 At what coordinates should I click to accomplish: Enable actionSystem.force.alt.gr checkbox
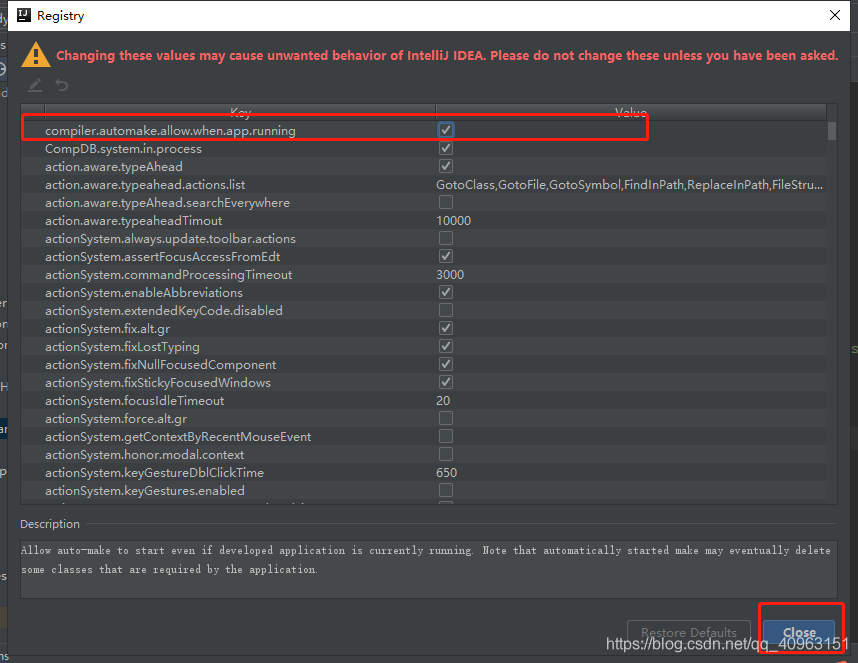pos(446,418)
